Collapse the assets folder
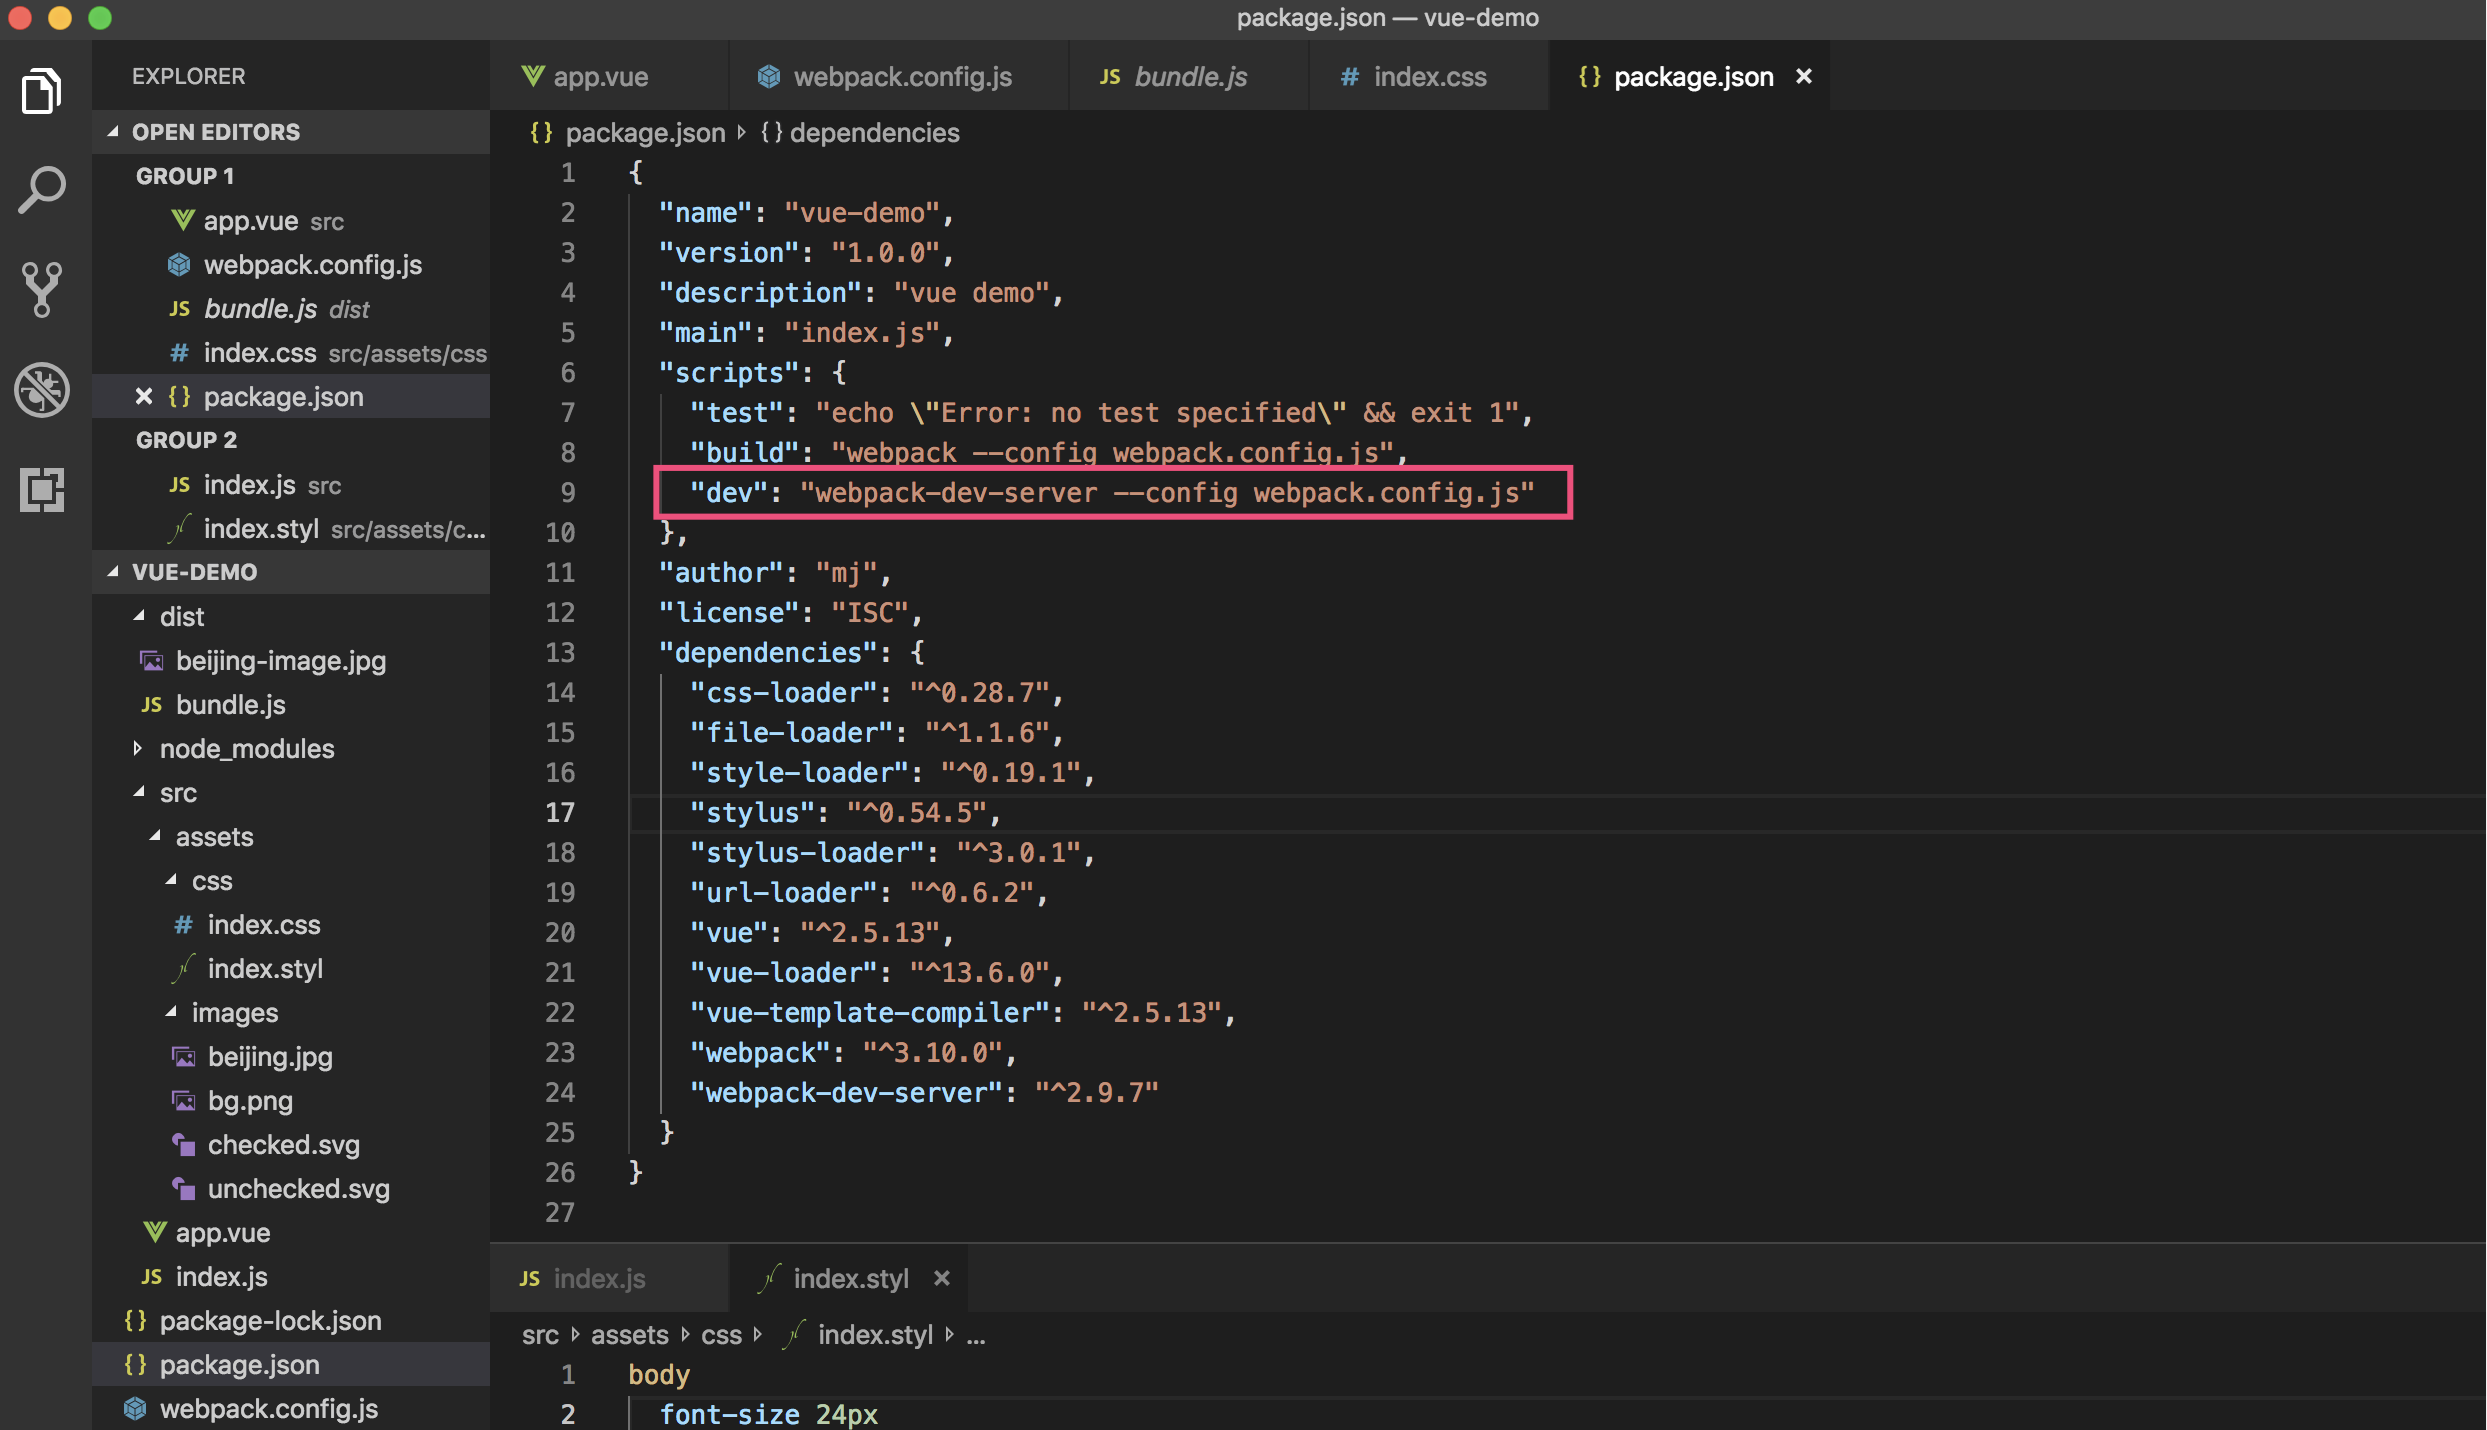 [x=291, y=836]
